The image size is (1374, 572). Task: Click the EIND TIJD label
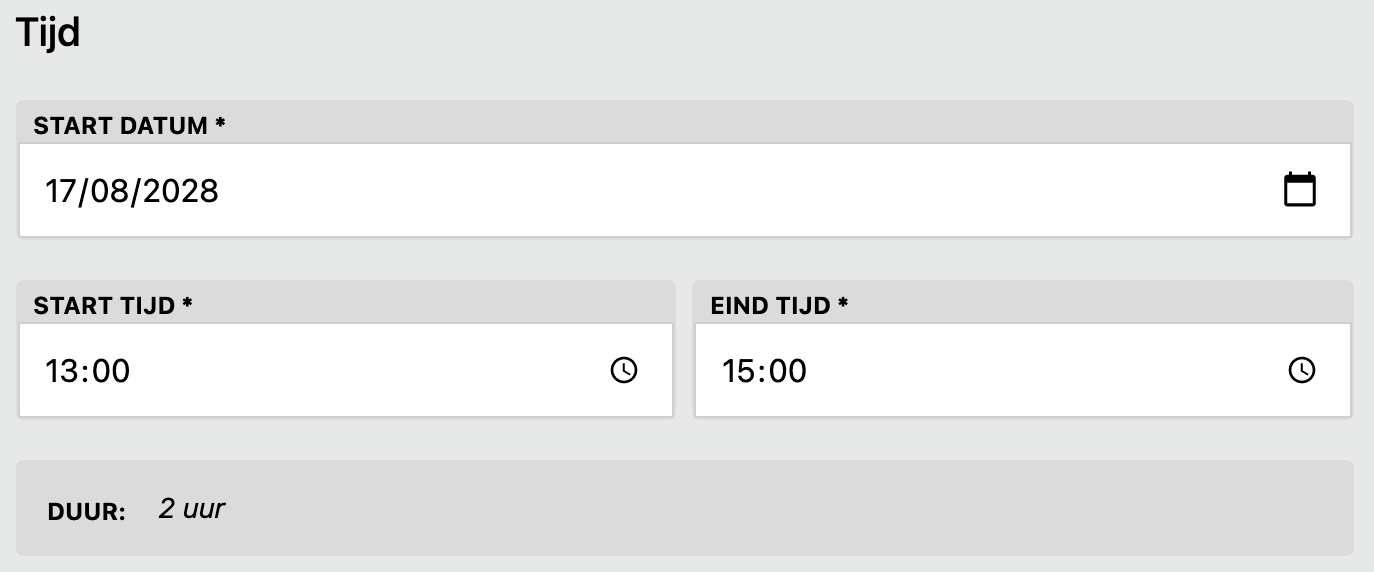pyautogui.click(x=779, y=306)
